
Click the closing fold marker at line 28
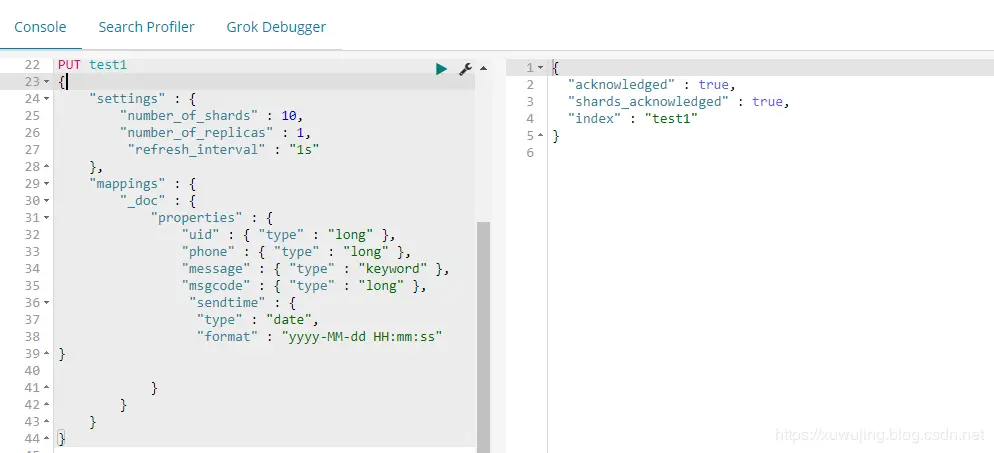click(47, 167)
